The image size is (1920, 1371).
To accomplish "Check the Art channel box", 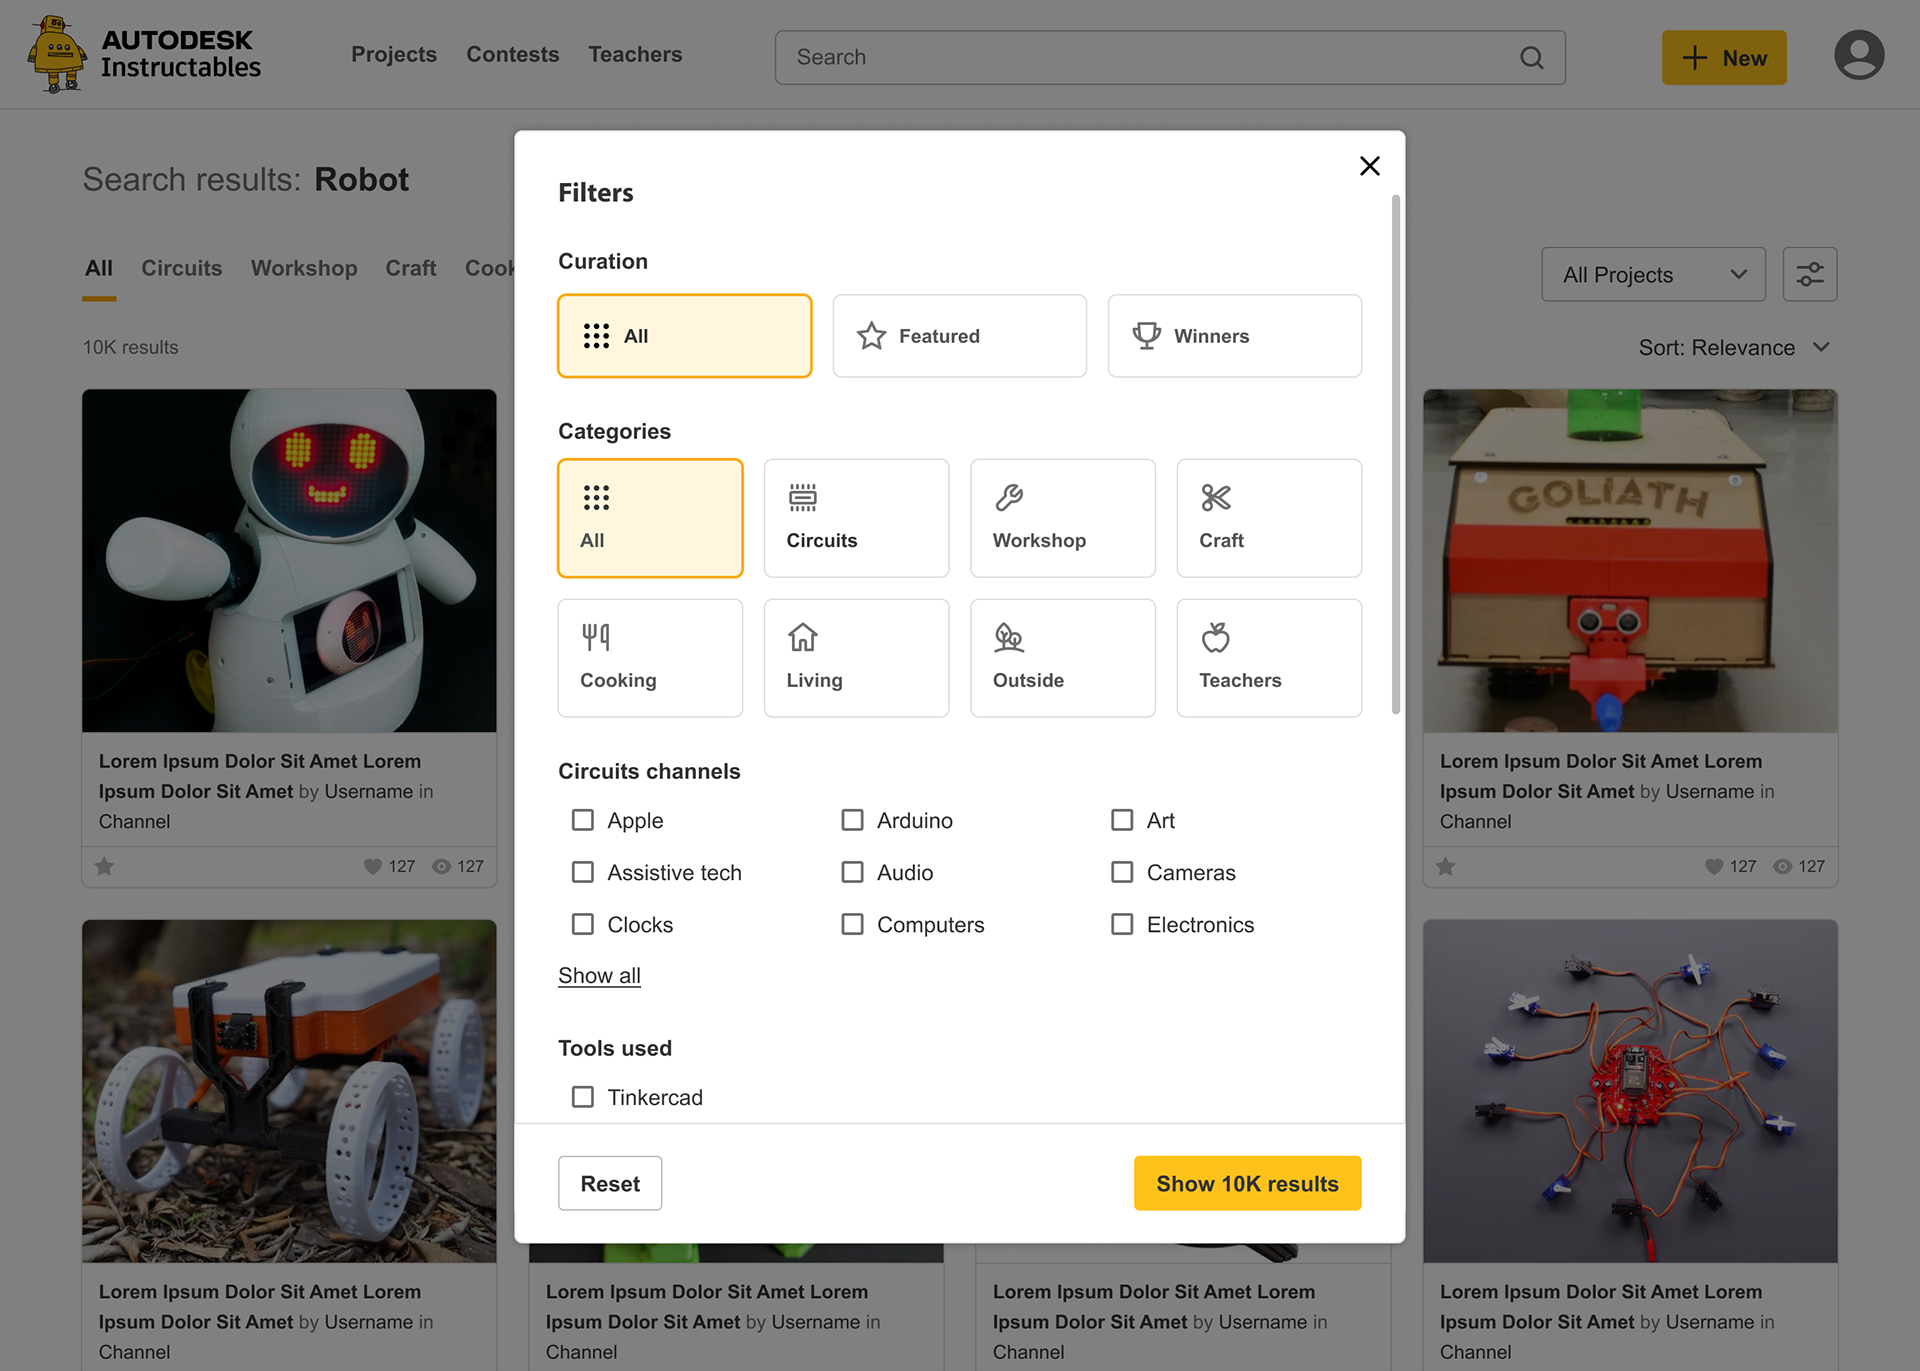I will click(x=1122, y=820).
